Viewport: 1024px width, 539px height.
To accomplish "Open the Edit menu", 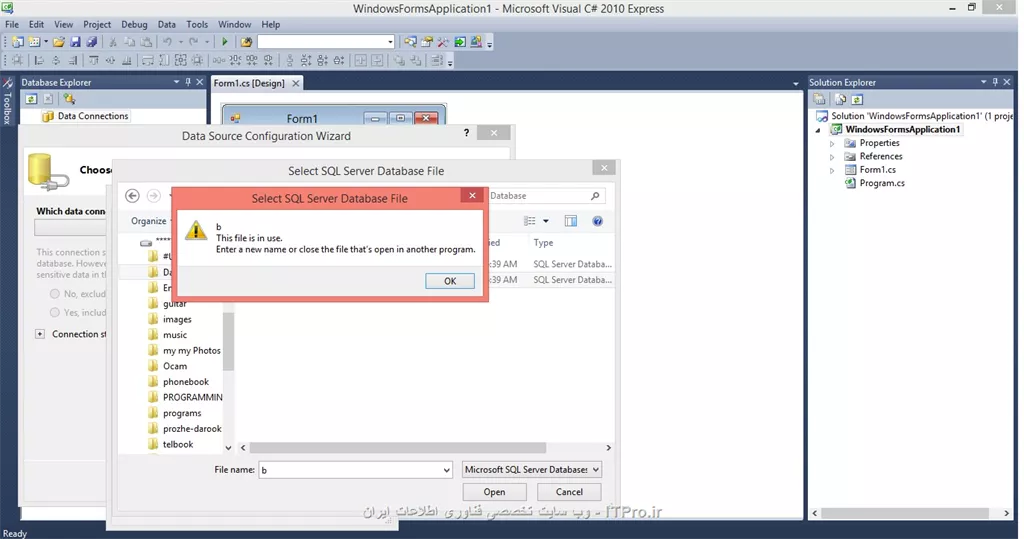I will [36, 24].
